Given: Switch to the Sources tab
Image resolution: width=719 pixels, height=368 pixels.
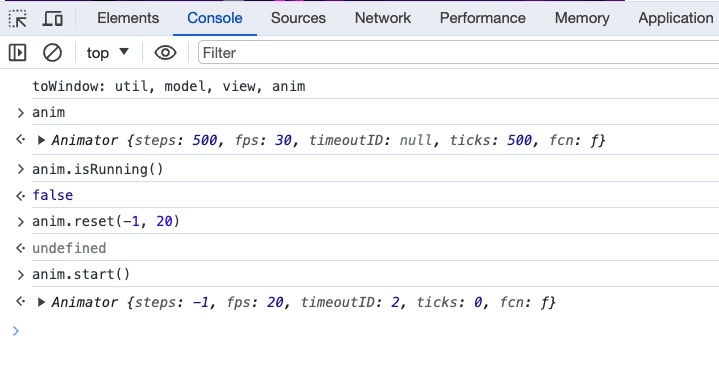Looking at the screenshot, I should [298, 18].
